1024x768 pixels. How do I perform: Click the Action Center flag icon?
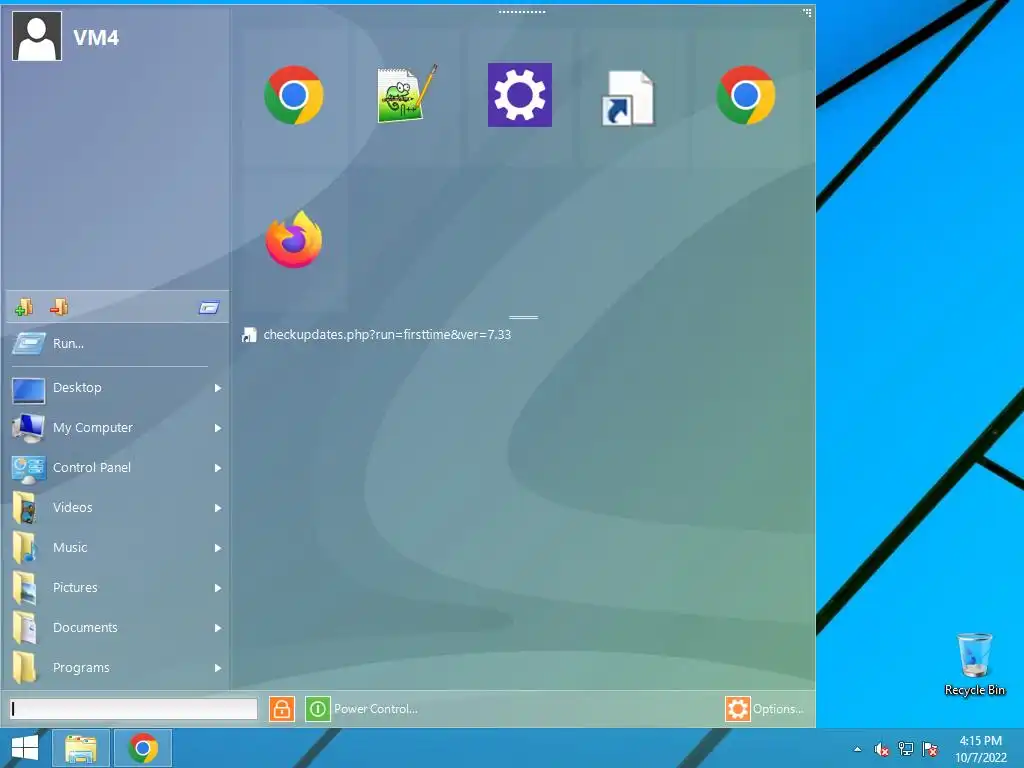point(930,749)
